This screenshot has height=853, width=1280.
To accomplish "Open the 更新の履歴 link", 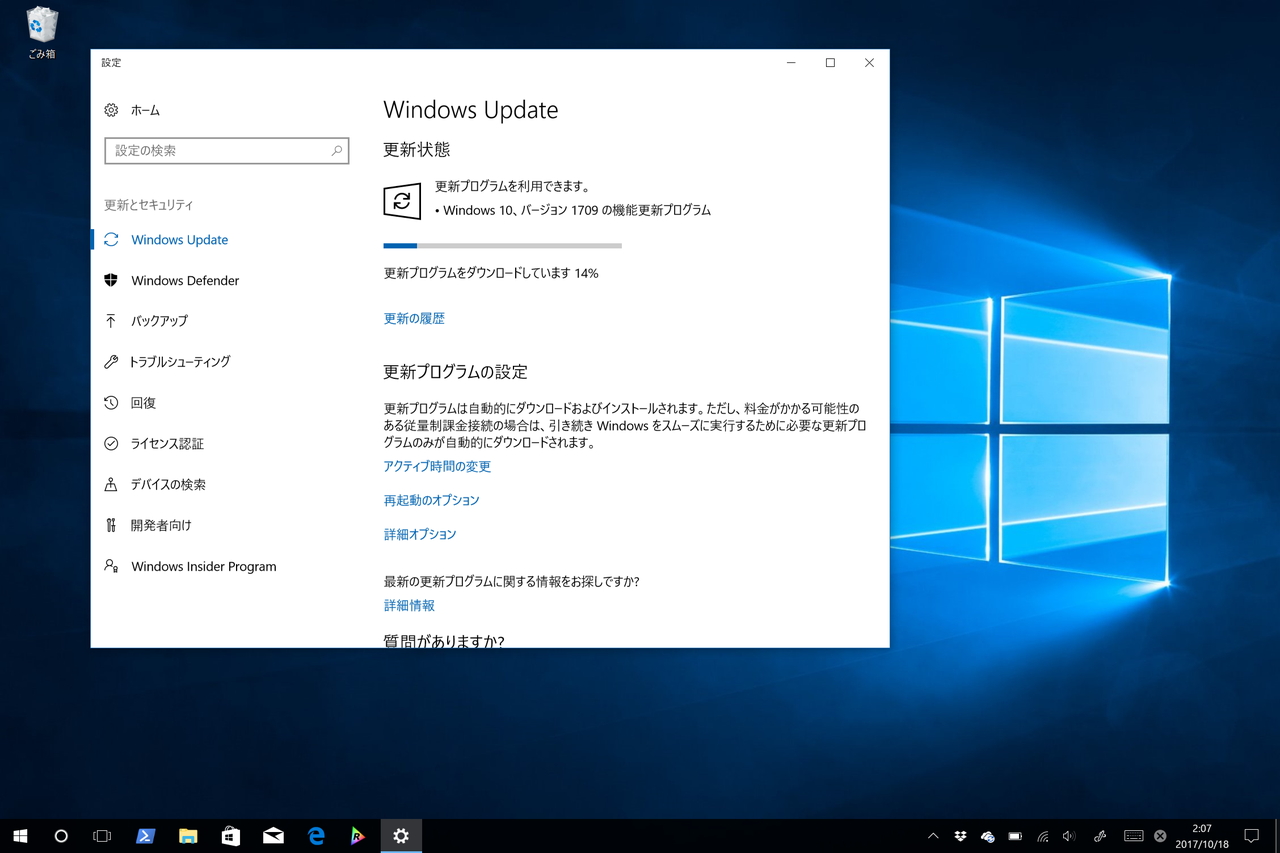I will tap(414, 317).
